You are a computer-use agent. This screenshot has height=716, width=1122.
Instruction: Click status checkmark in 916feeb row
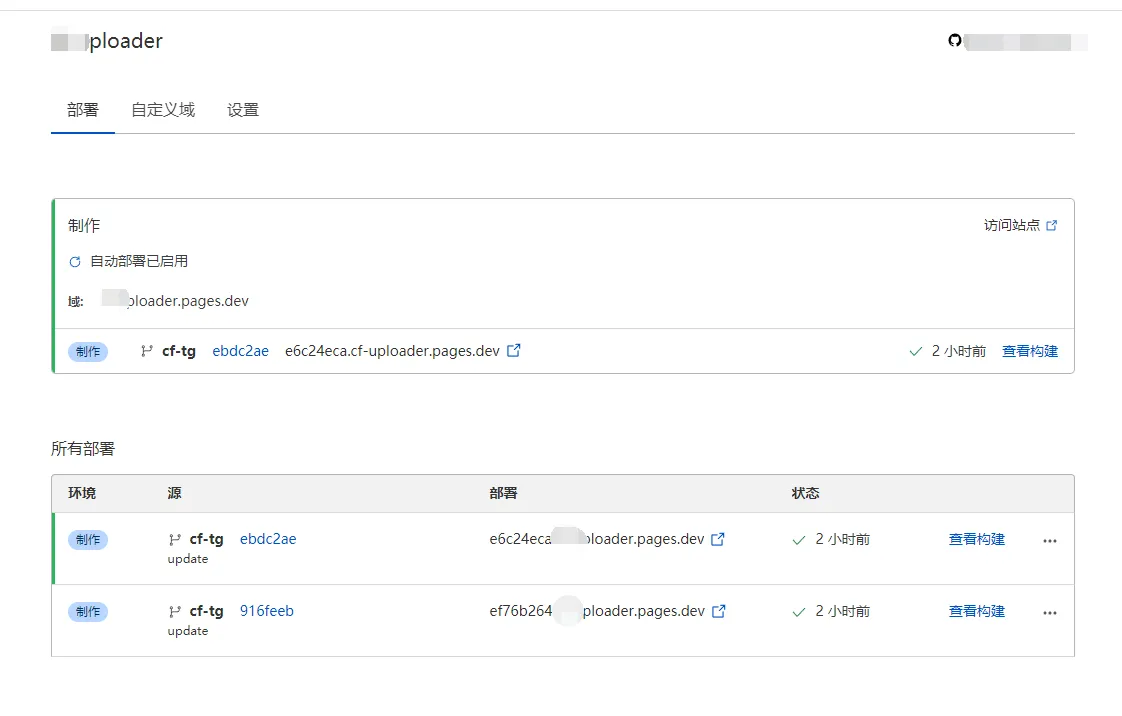(799, 612)
